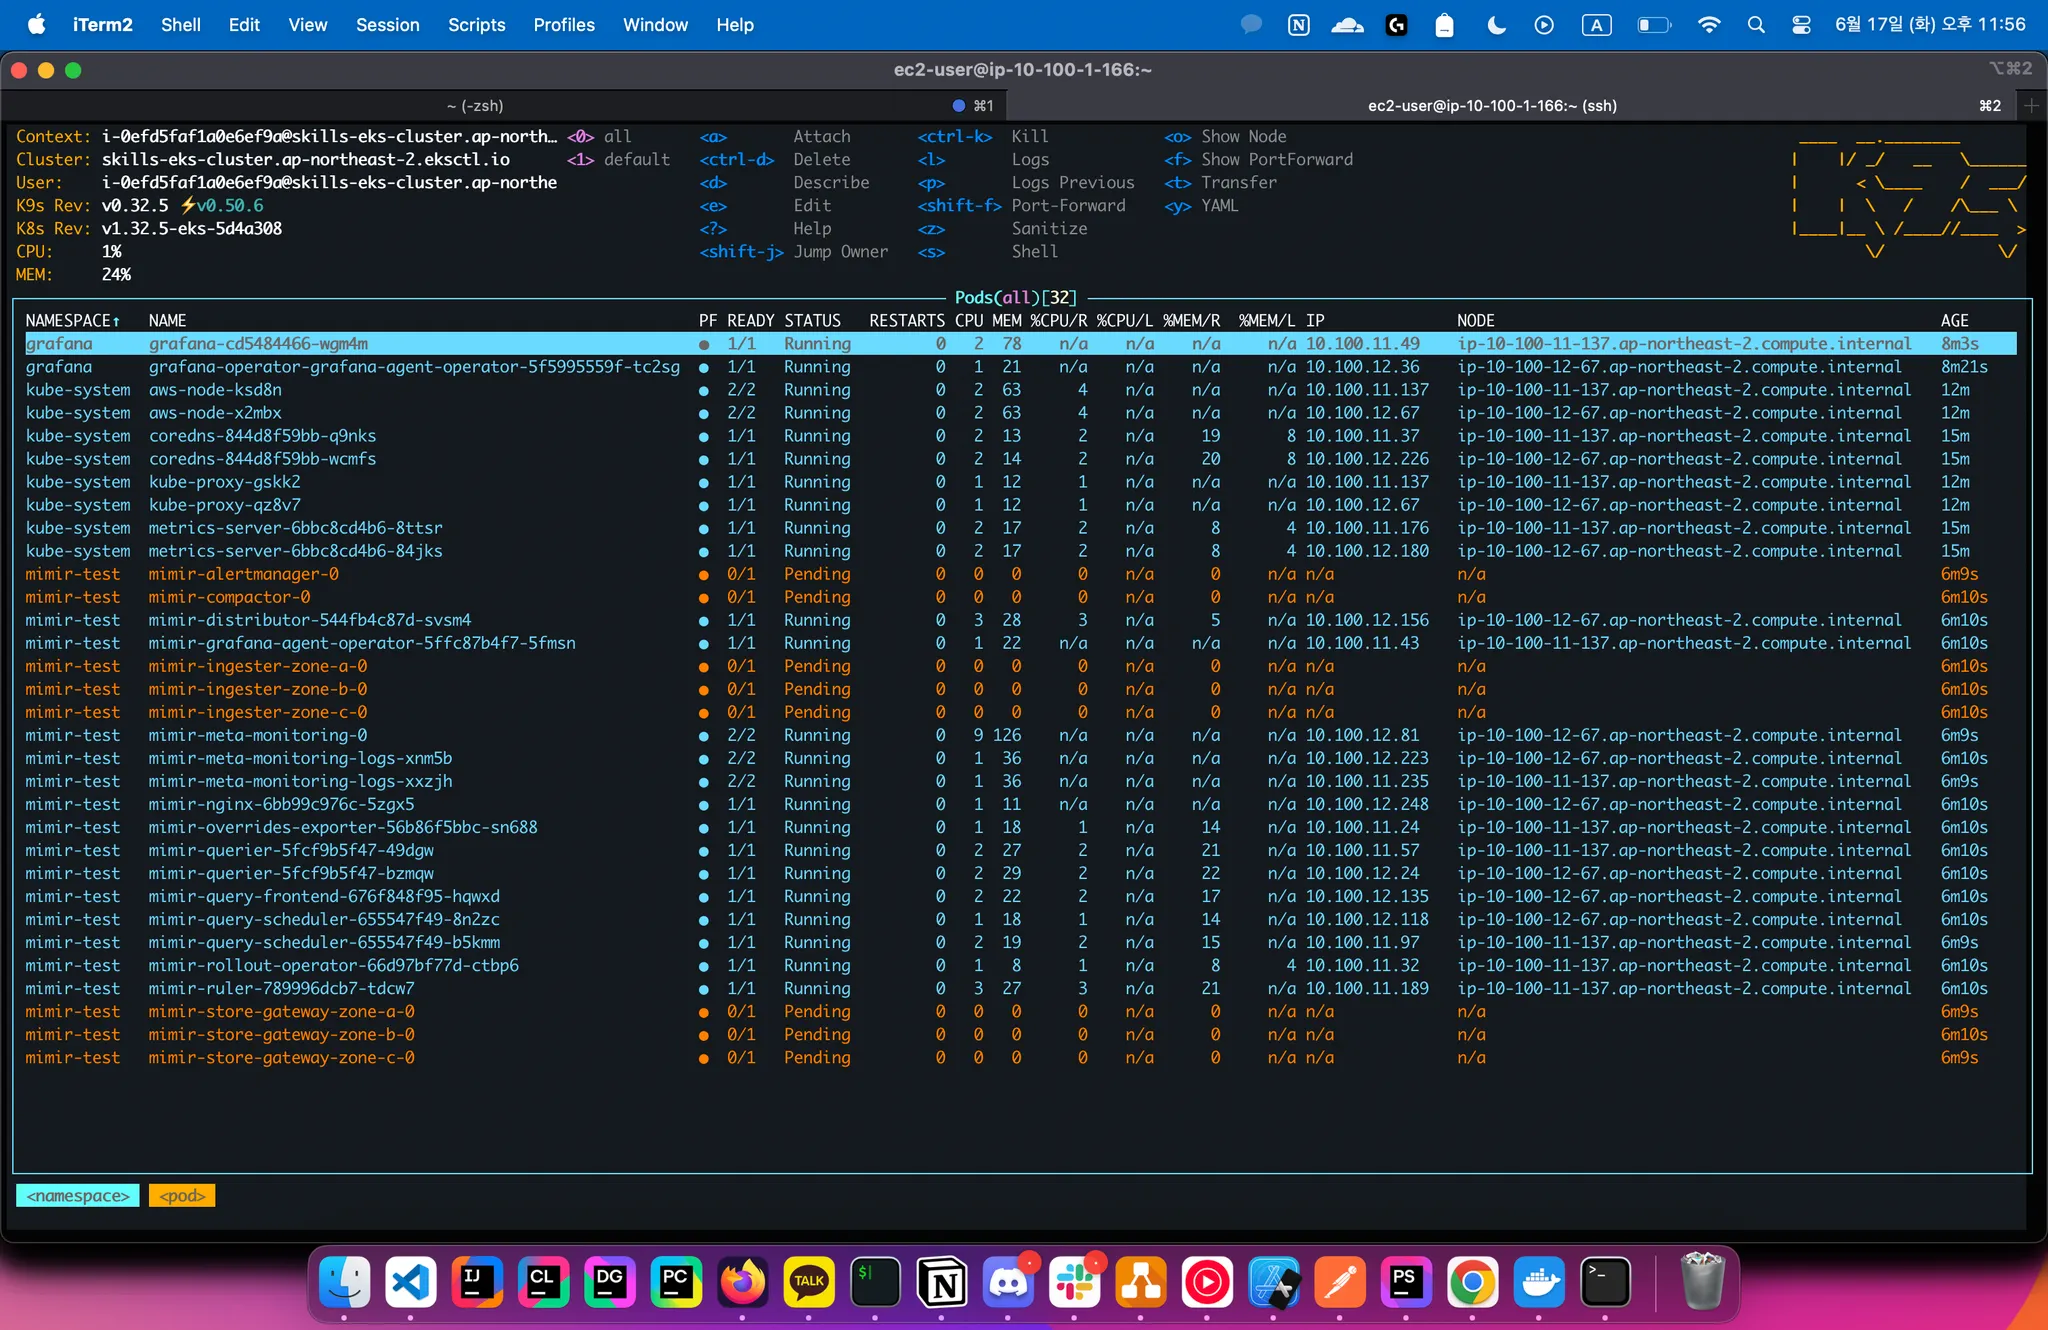Open Docker Desktop from the dock
2048x1330 pixels.
1538,1282
